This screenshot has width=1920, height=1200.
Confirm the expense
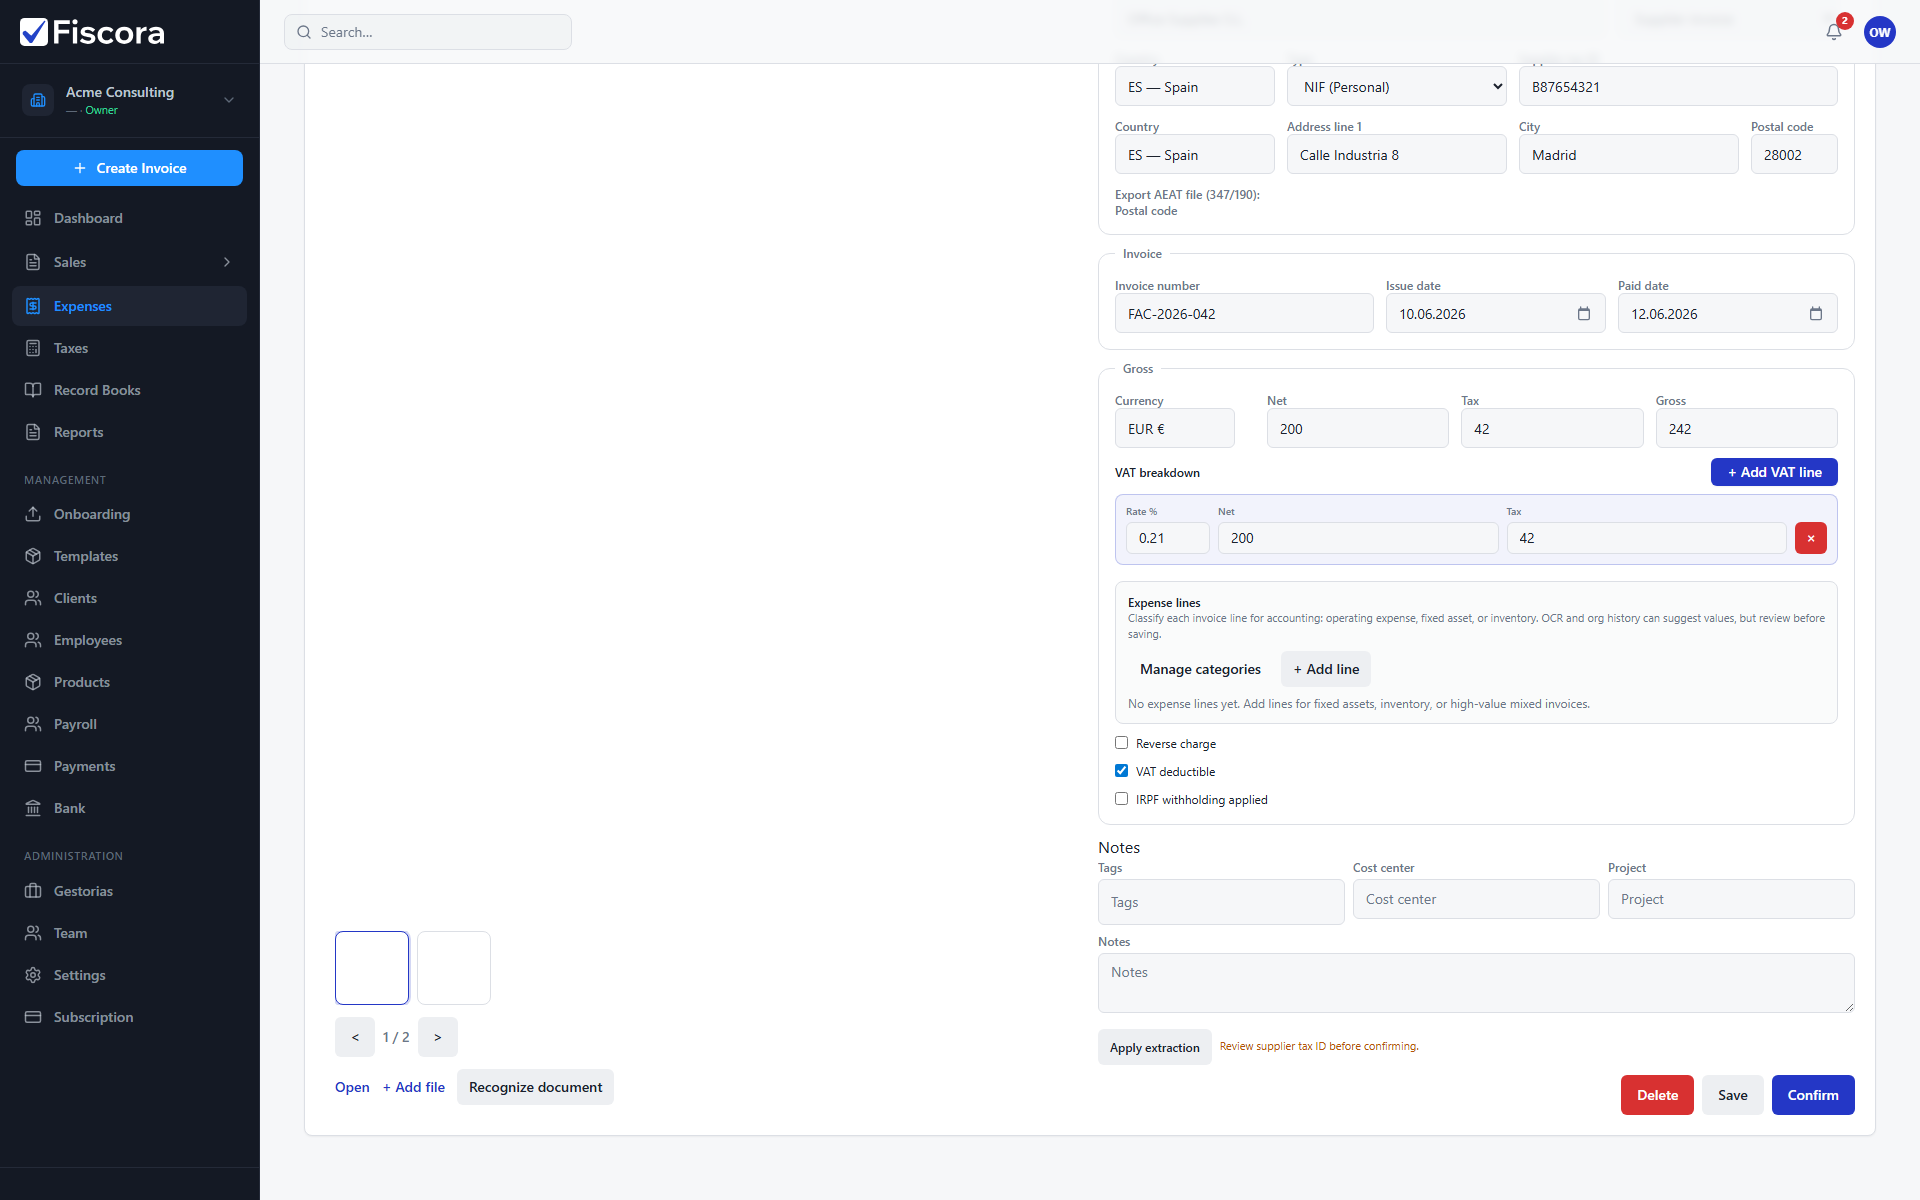[1813, 1095]
